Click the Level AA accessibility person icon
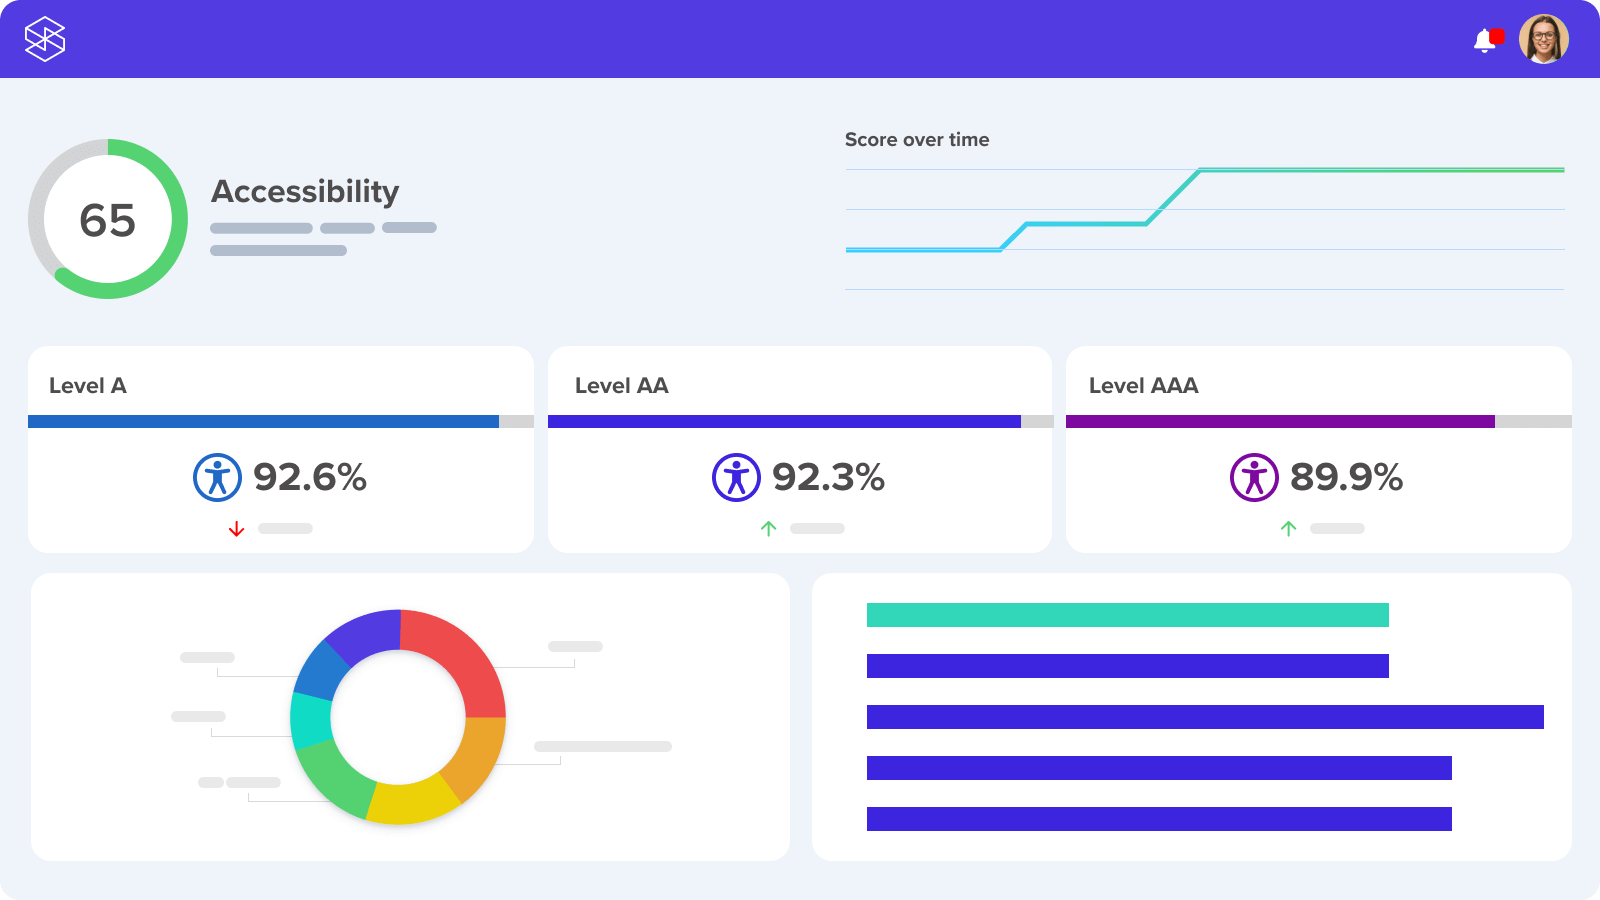Screen dimensions: 1600x900 coord(736,477)
